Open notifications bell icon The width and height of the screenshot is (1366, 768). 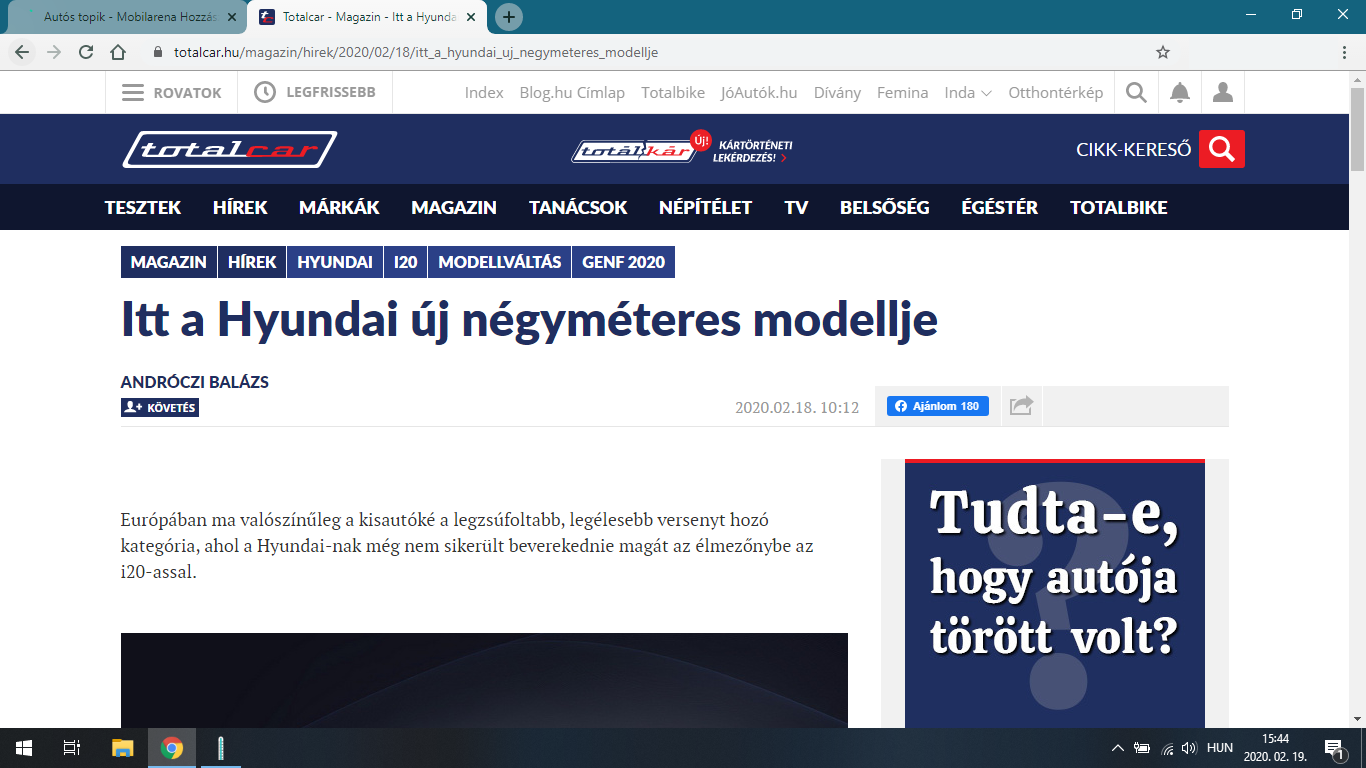tap(1180, 93)
